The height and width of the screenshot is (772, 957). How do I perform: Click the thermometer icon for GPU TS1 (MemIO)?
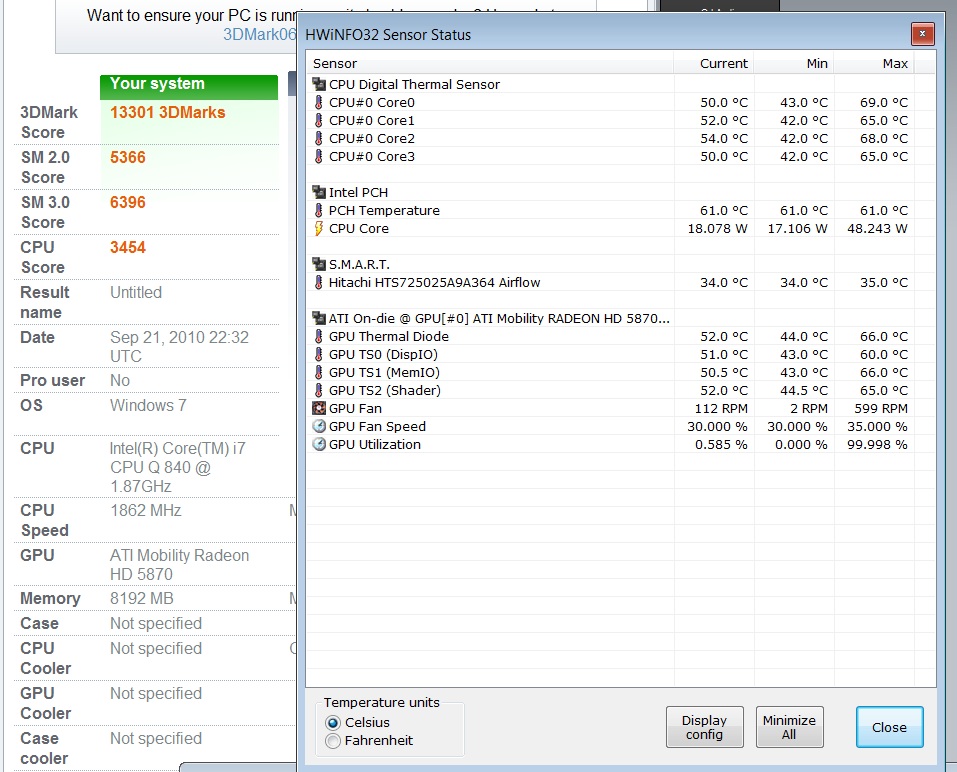(319, 372)
